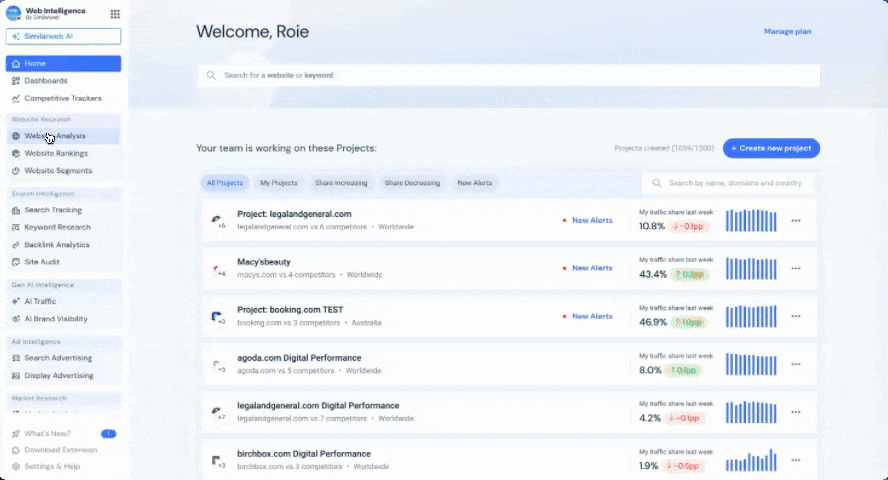Viewport: 888px width, 480px height.
Task: Click the Similarweb AI button
Action: click(x=63, y=36)
